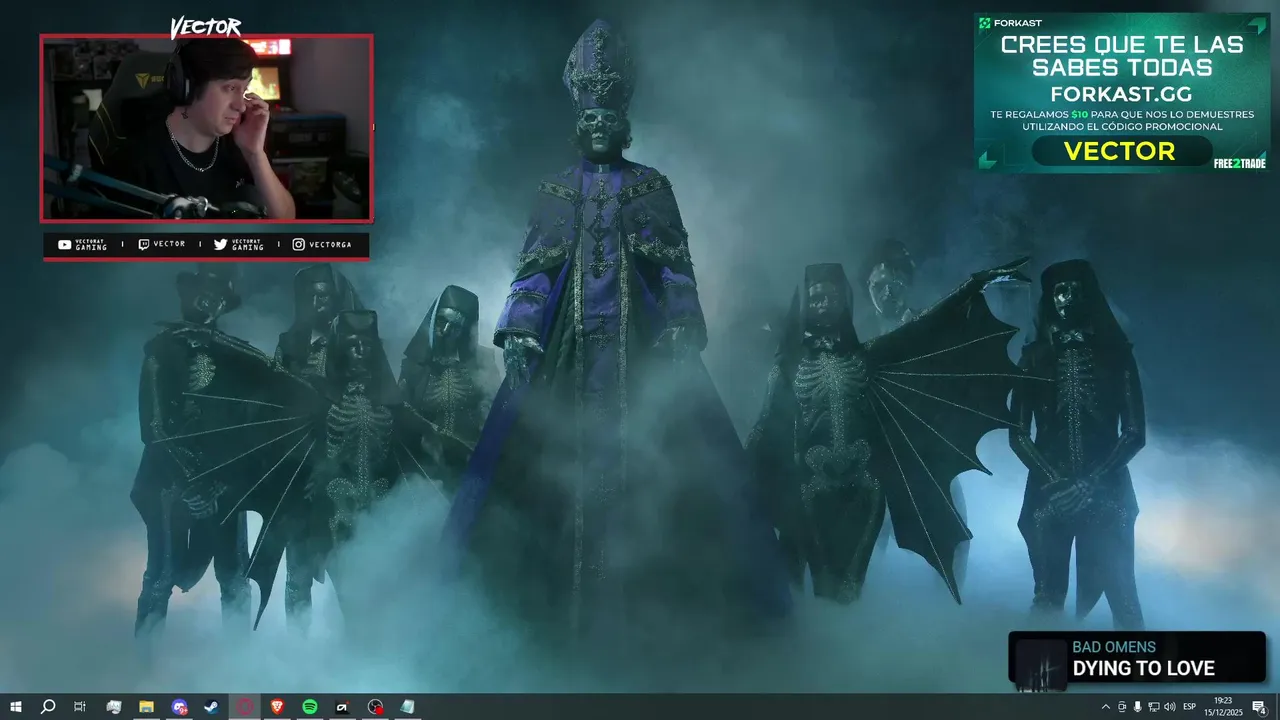The height and width of the screenshot is (720, 1280).
Task: Click the Instagram Vectorga label
Action: [322, 245]
